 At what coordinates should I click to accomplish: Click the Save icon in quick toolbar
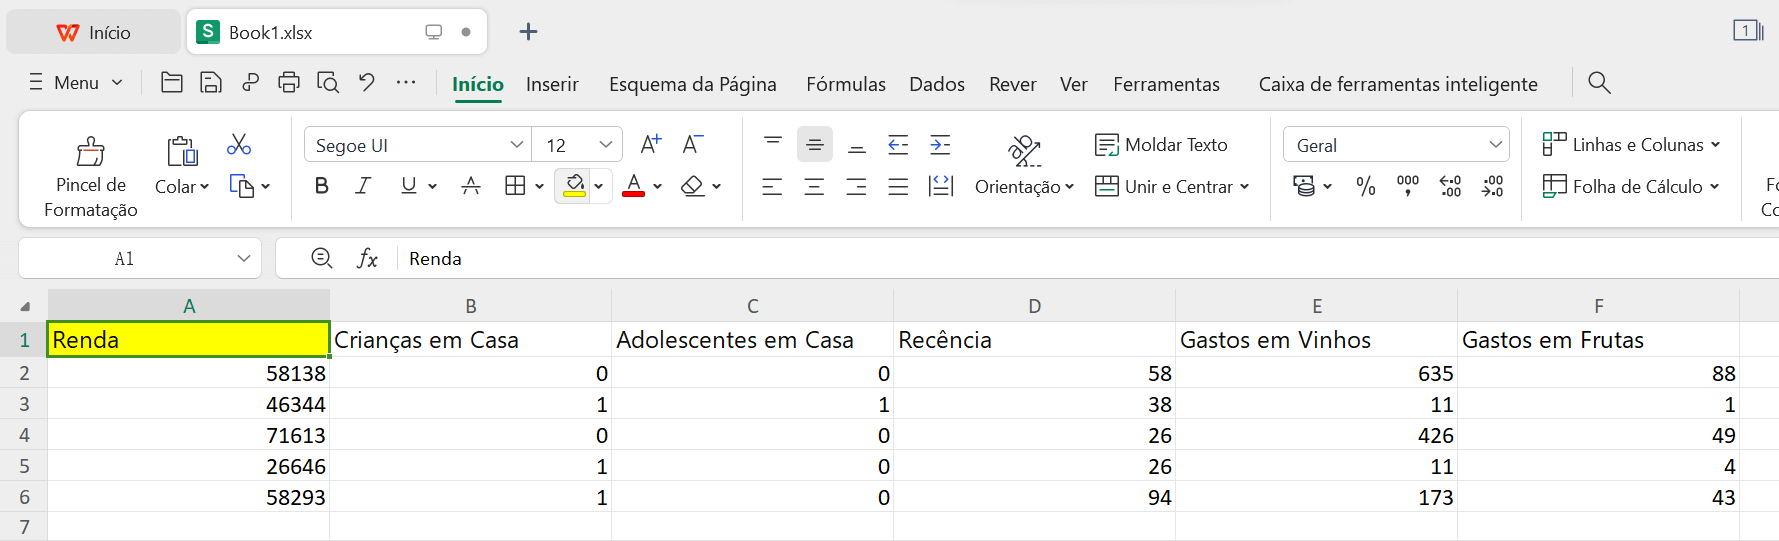211,83
